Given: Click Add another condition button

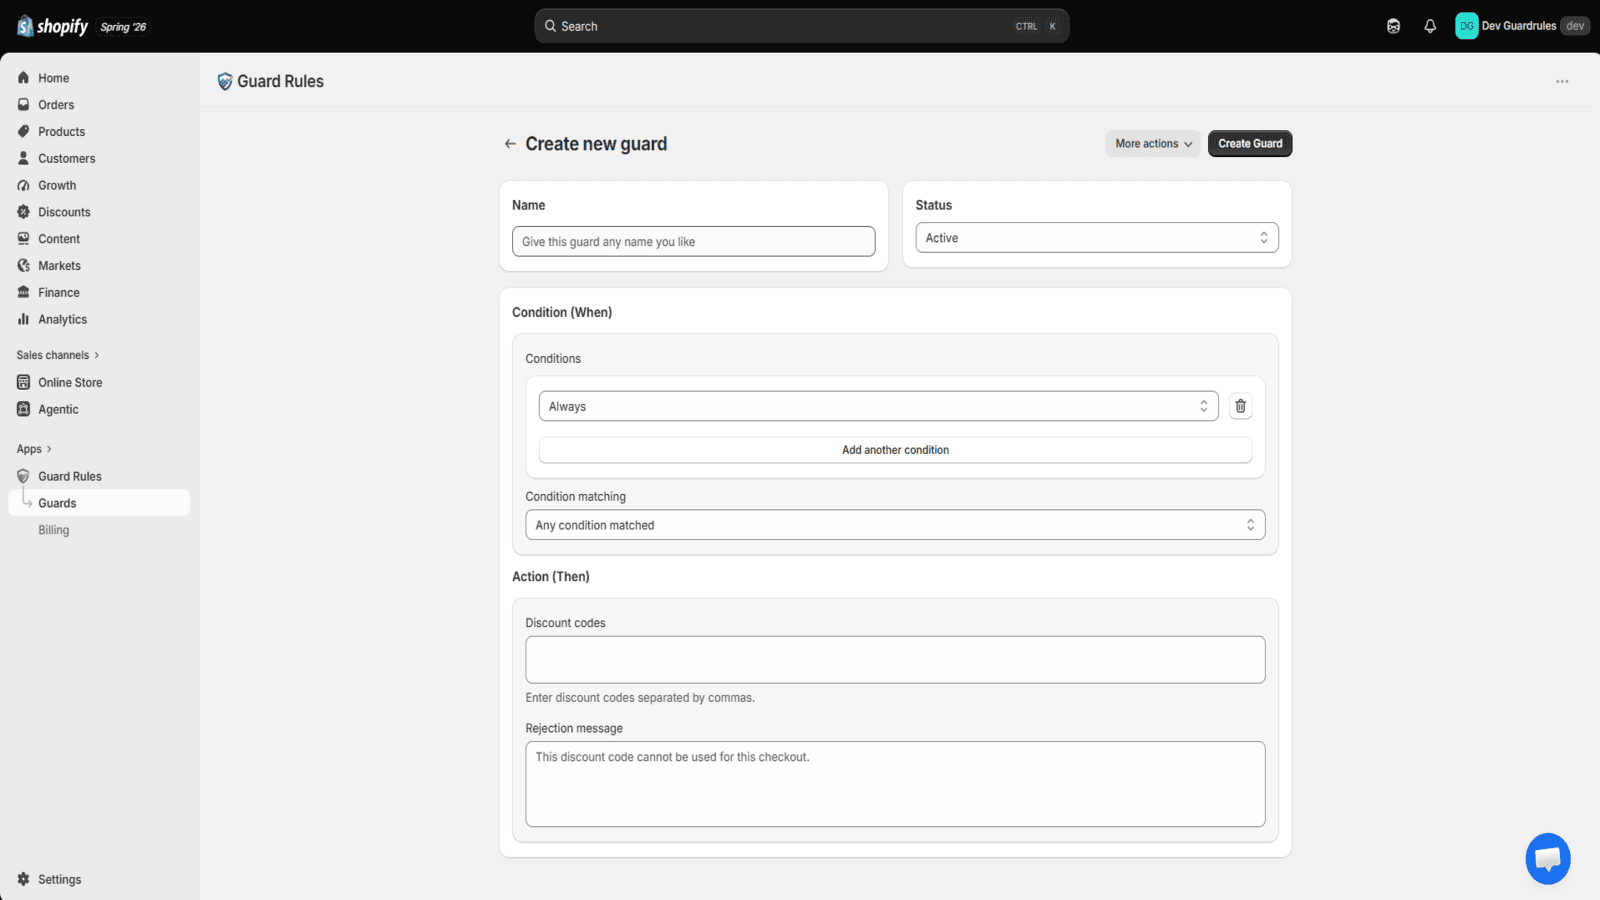Looking at the screenshot, I should click(x=895, y=450).
